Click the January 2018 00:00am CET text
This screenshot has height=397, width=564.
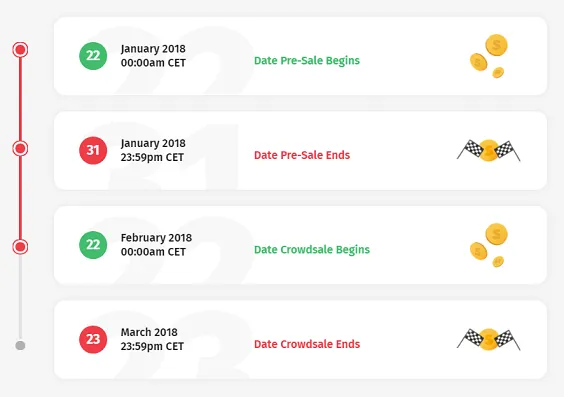click(153, 56)
